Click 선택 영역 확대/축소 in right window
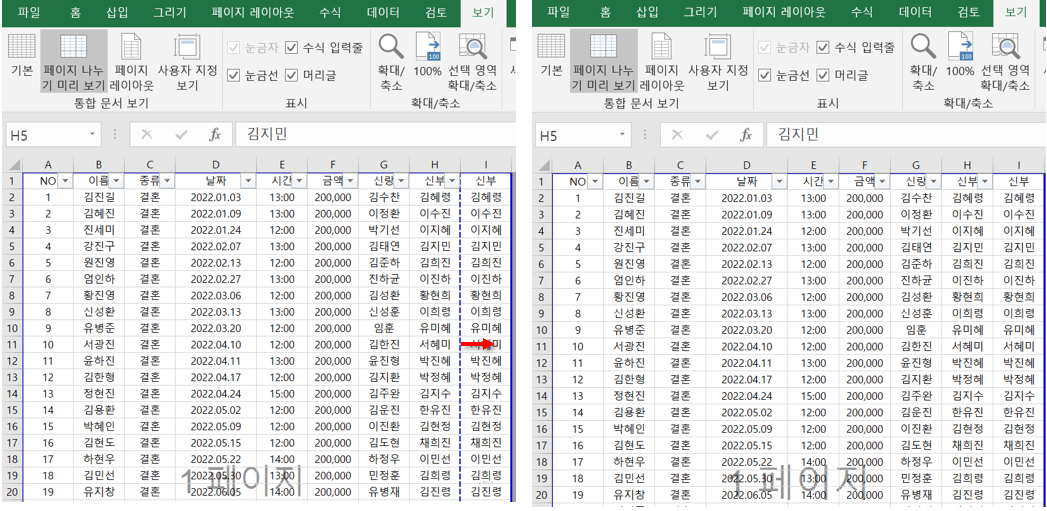The height and width of the screenshot is (511, 1047). click(1005, 61)
